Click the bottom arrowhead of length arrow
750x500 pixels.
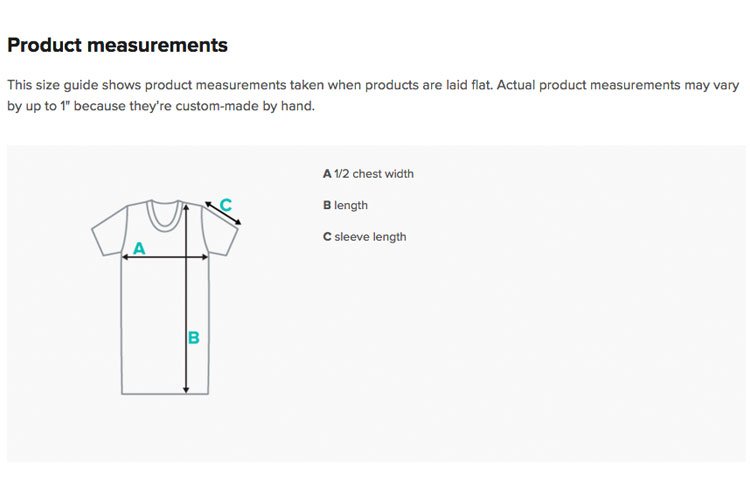coord(186,390)
